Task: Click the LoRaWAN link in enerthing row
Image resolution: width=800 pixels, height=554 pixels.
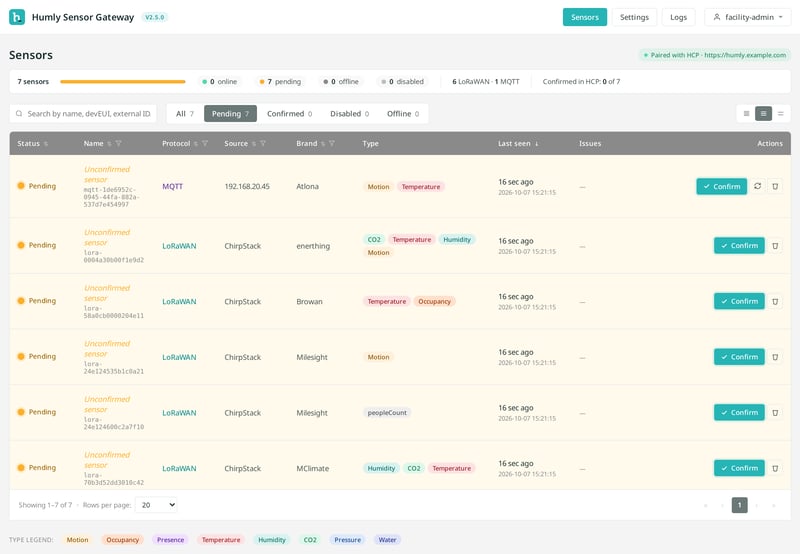Action: point(179,246)
